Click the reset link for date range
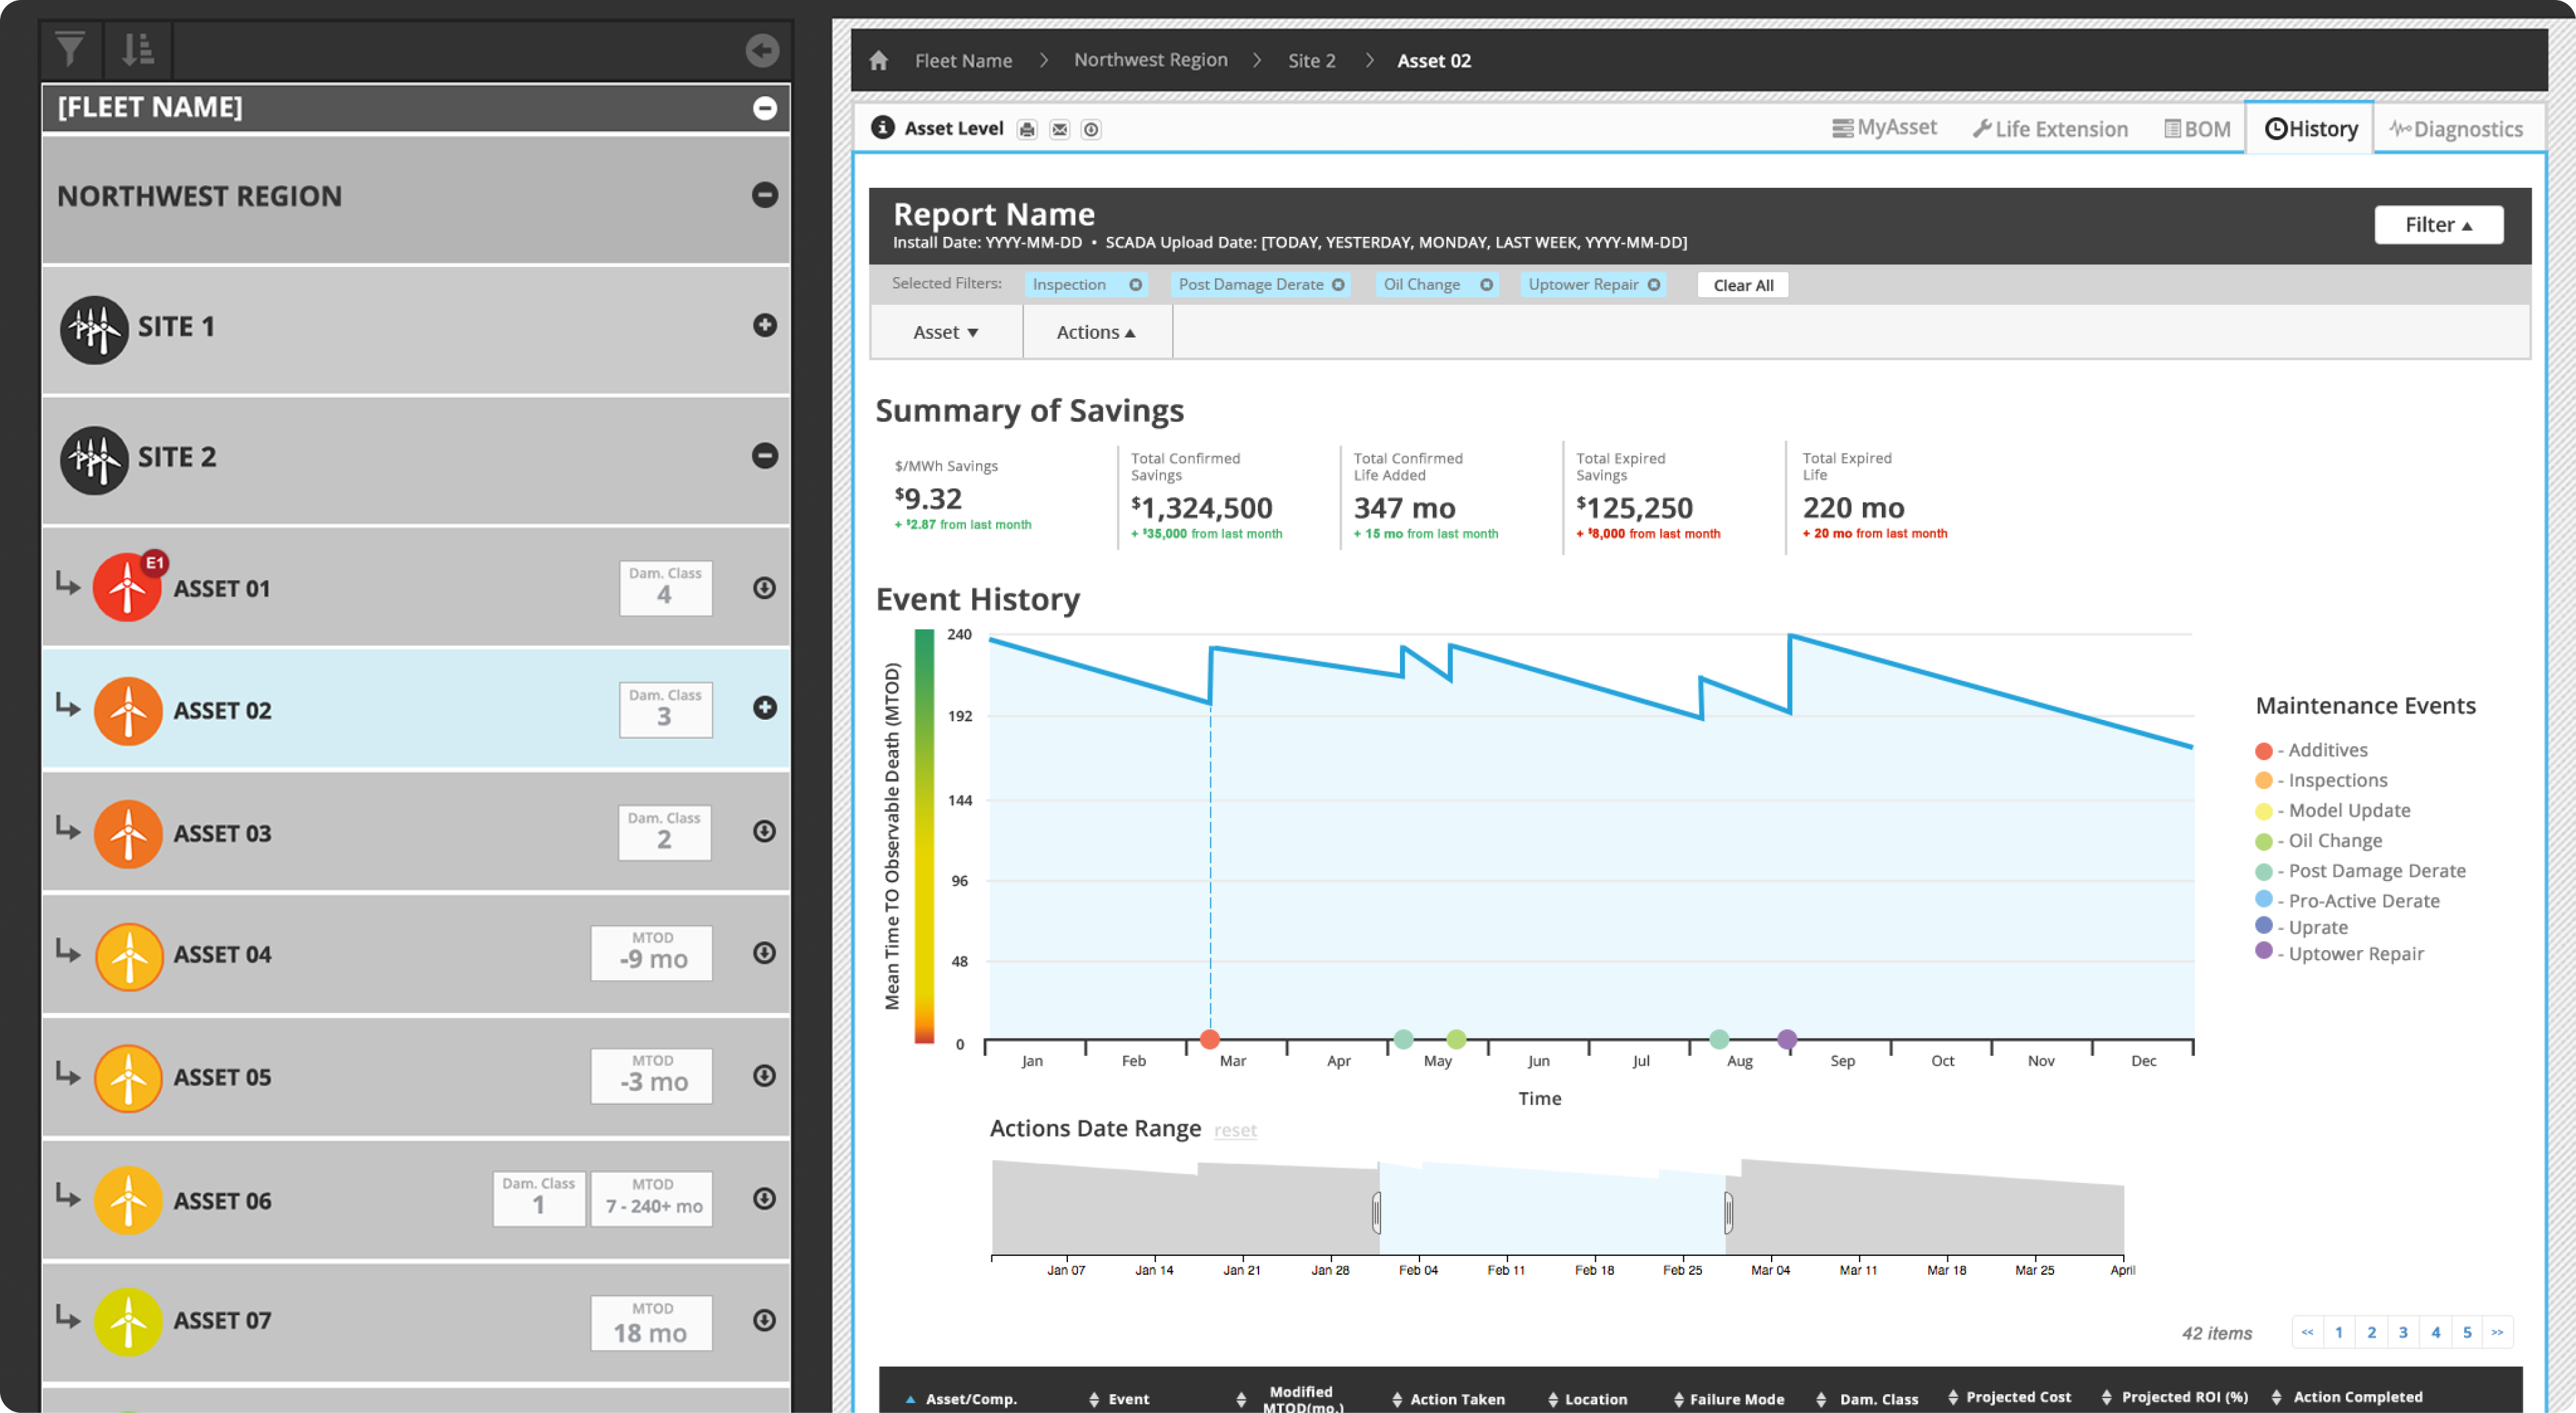The width and height of the screenshot is (2576, 1413). pos(1234,1130)
